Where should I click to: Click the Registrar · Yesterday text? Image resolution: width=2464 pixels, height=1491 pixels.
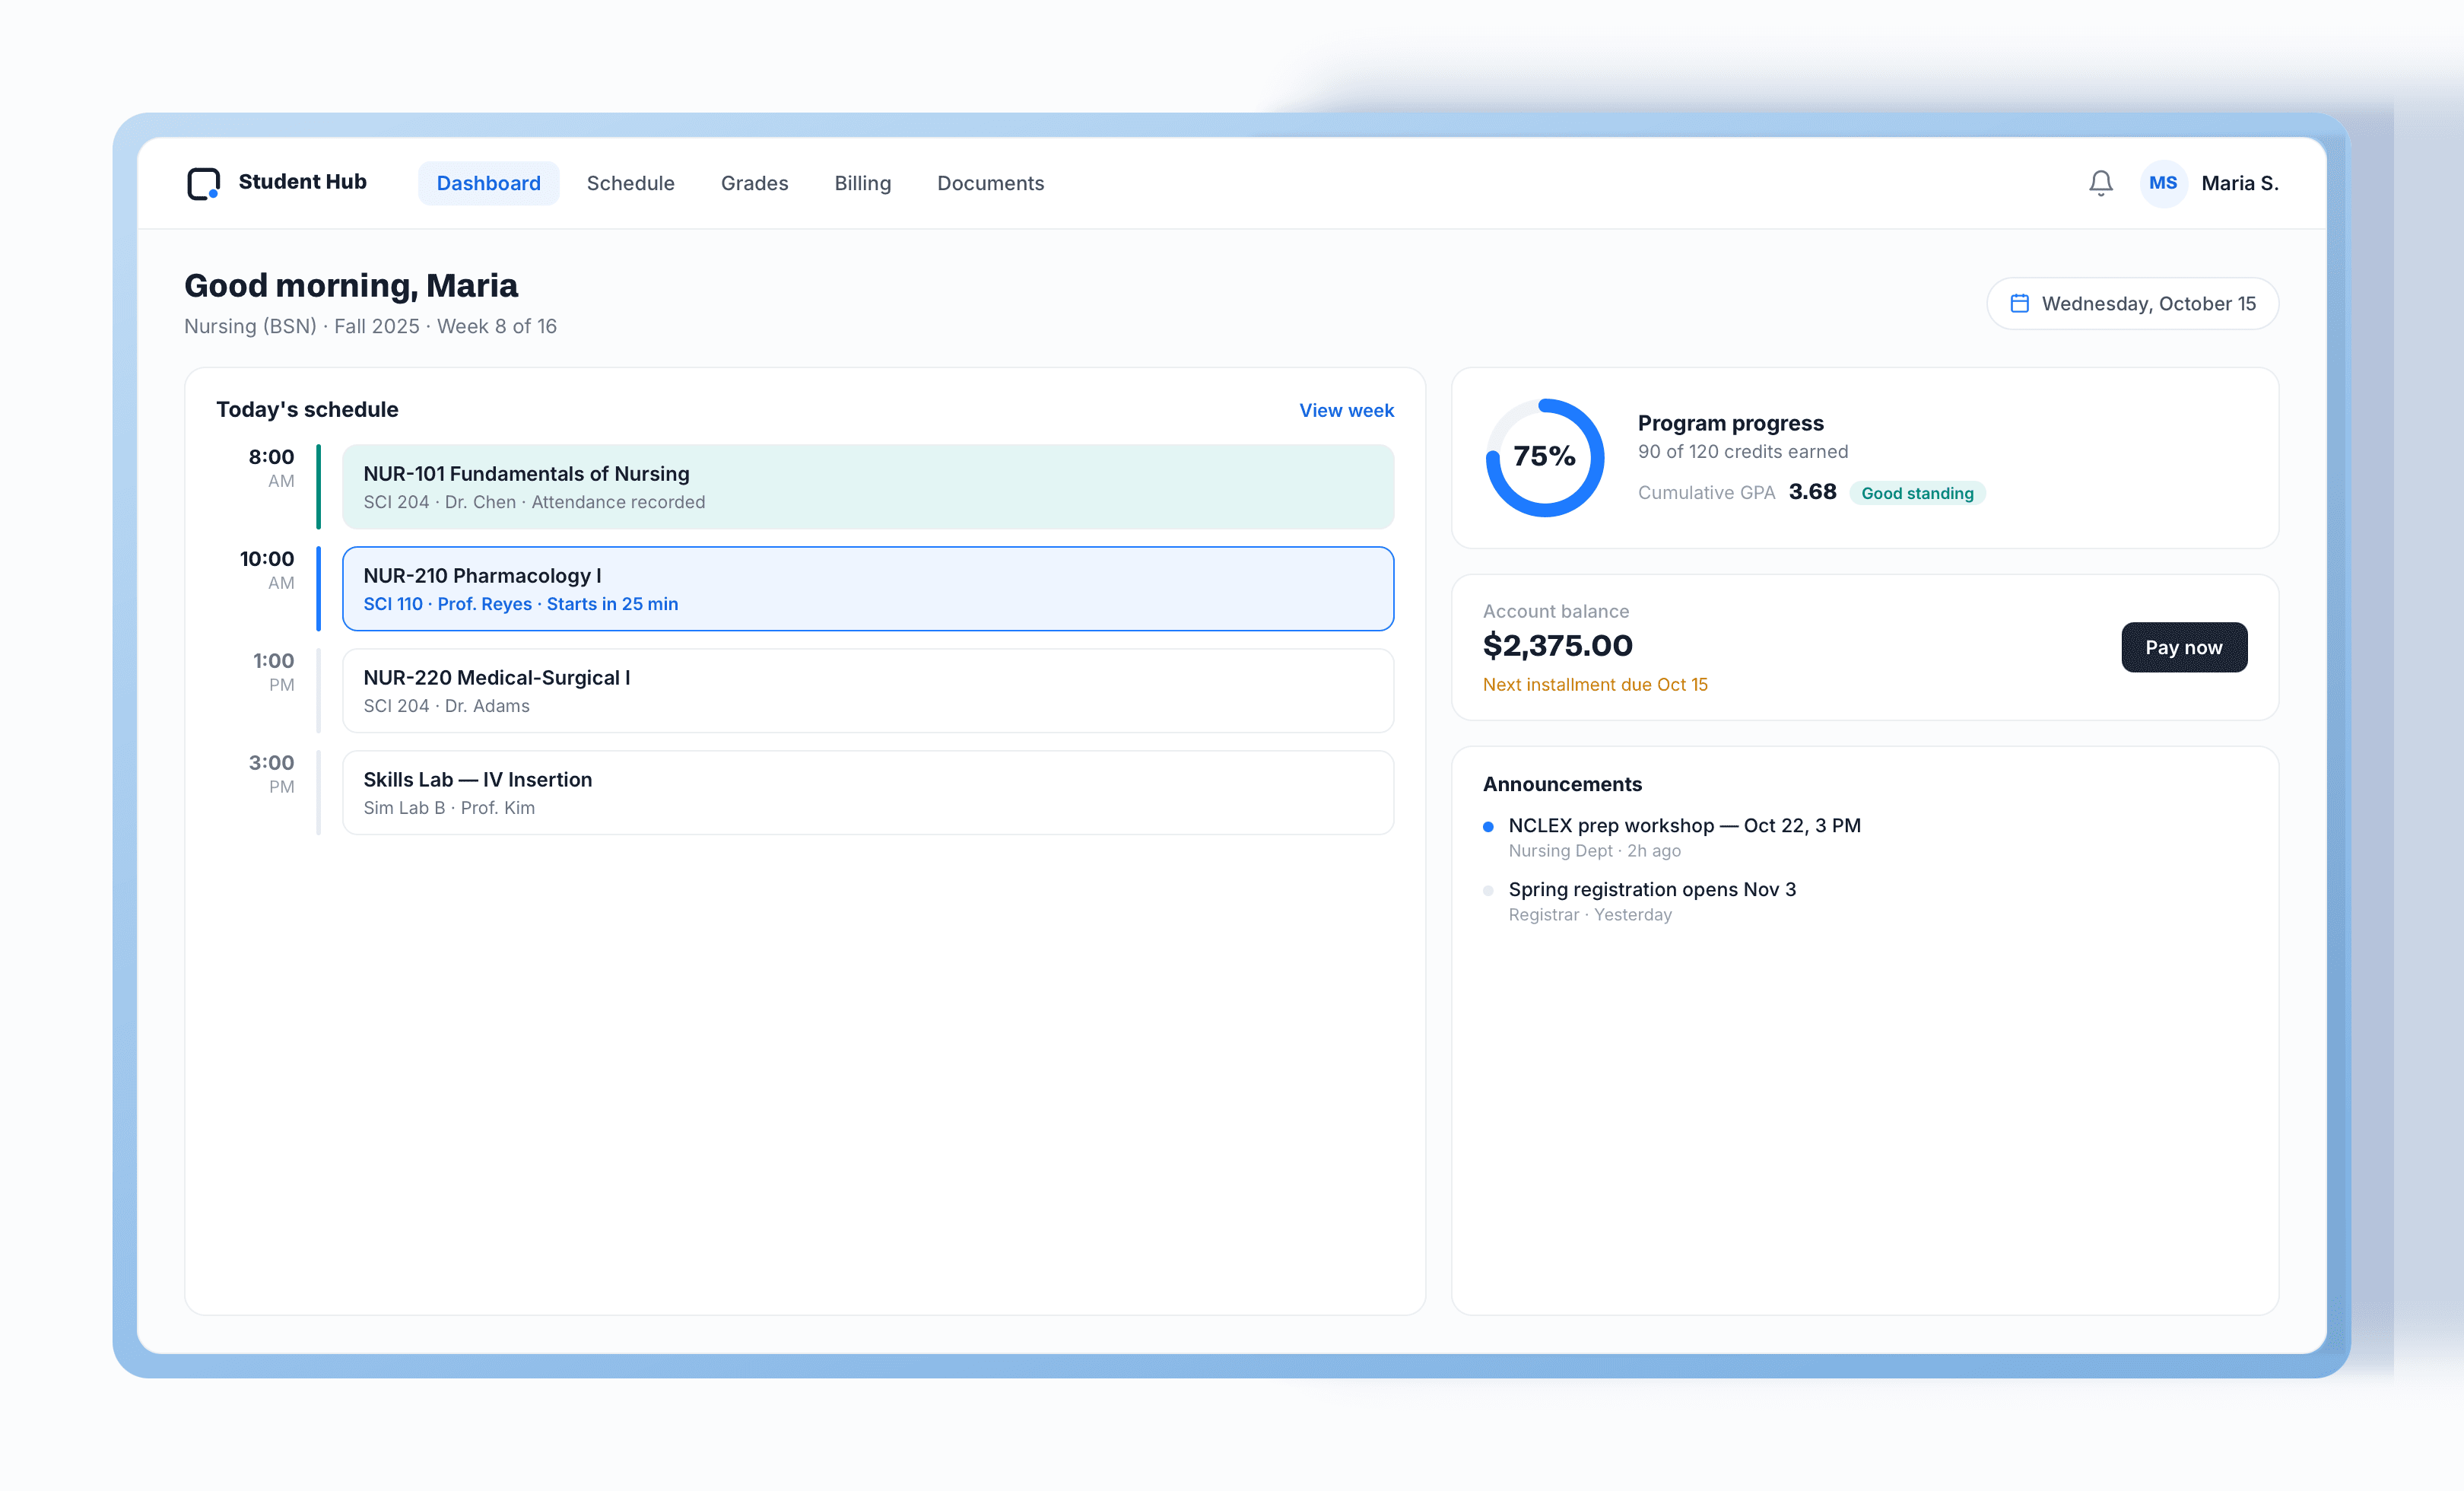(x=1590, y=915)
